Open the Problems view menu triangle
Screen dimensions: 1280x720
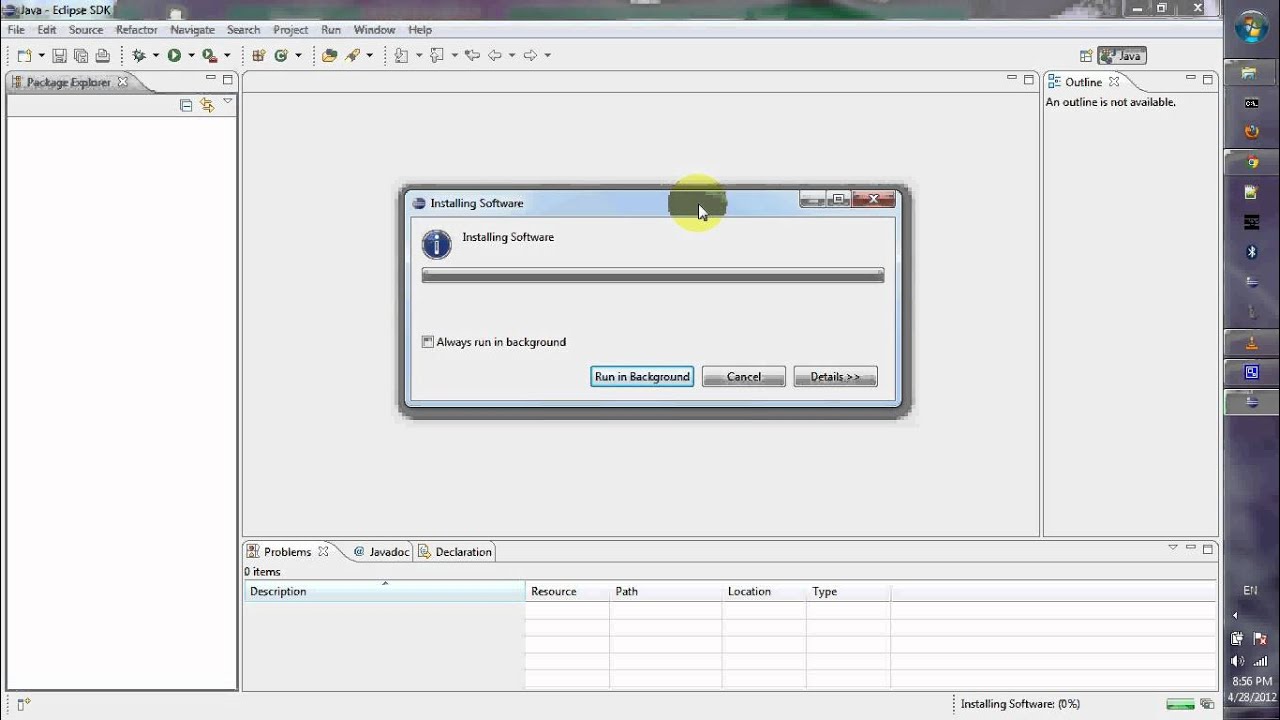click(x=1173, y=548)
